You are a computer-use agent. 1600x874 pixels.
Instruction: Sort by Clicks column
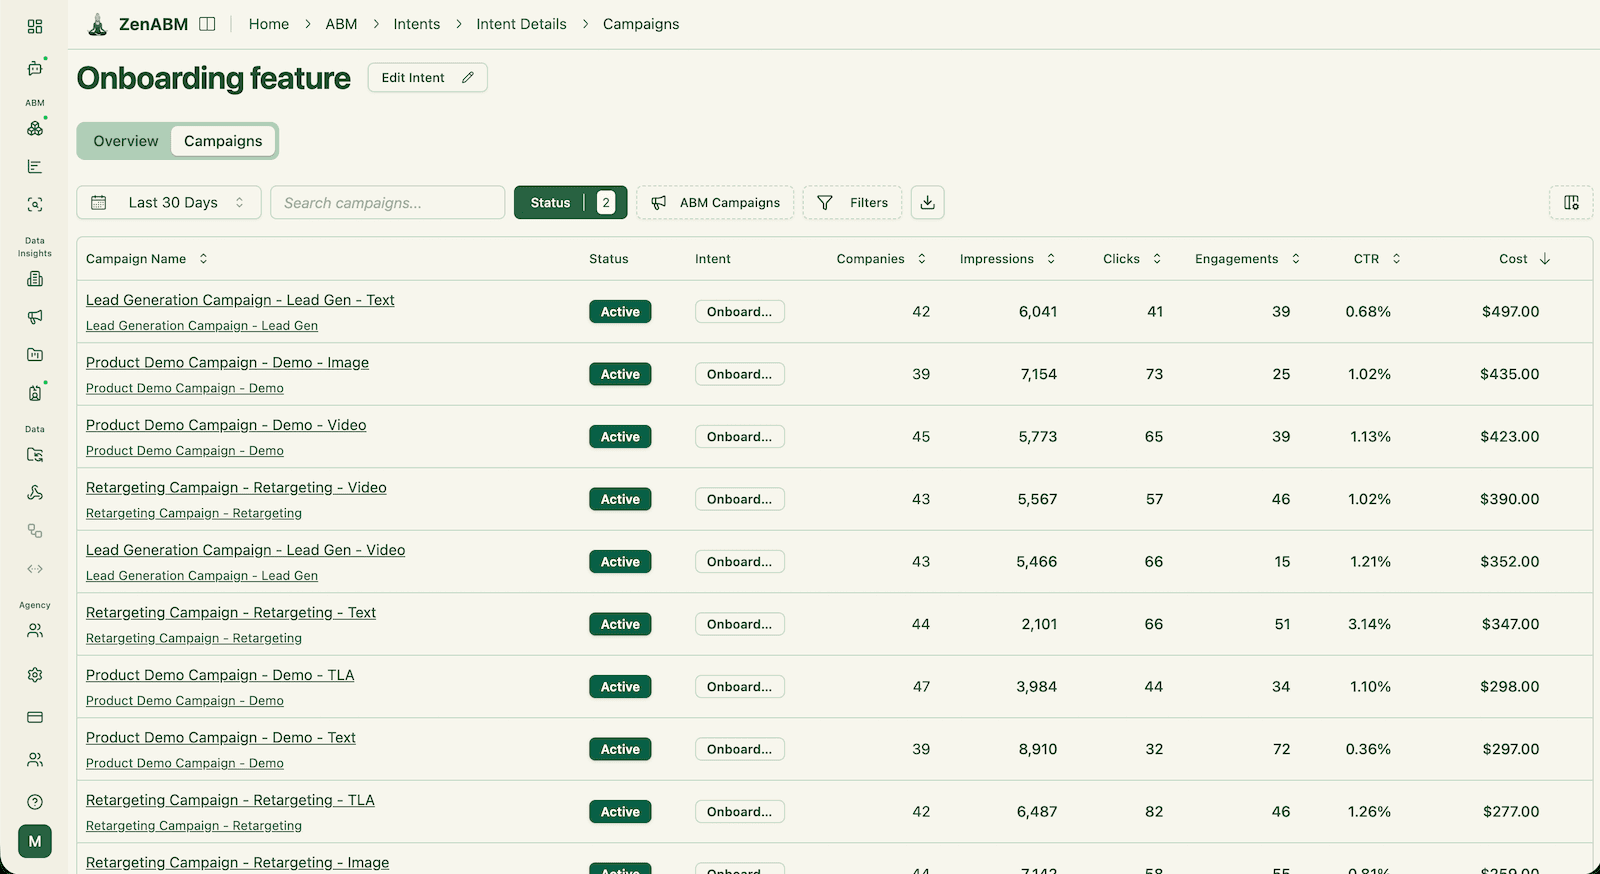pos(1132,259)
